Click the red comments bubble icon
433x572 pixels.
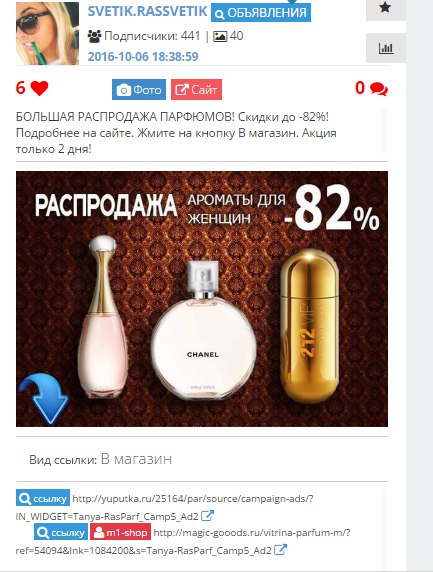coord(379,89)
